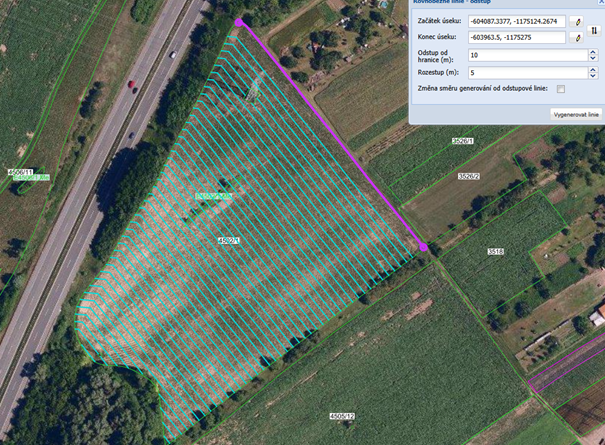Click parcel label 3518
Image resolution: width=605 pixels, height=445 pixels.
496,252
